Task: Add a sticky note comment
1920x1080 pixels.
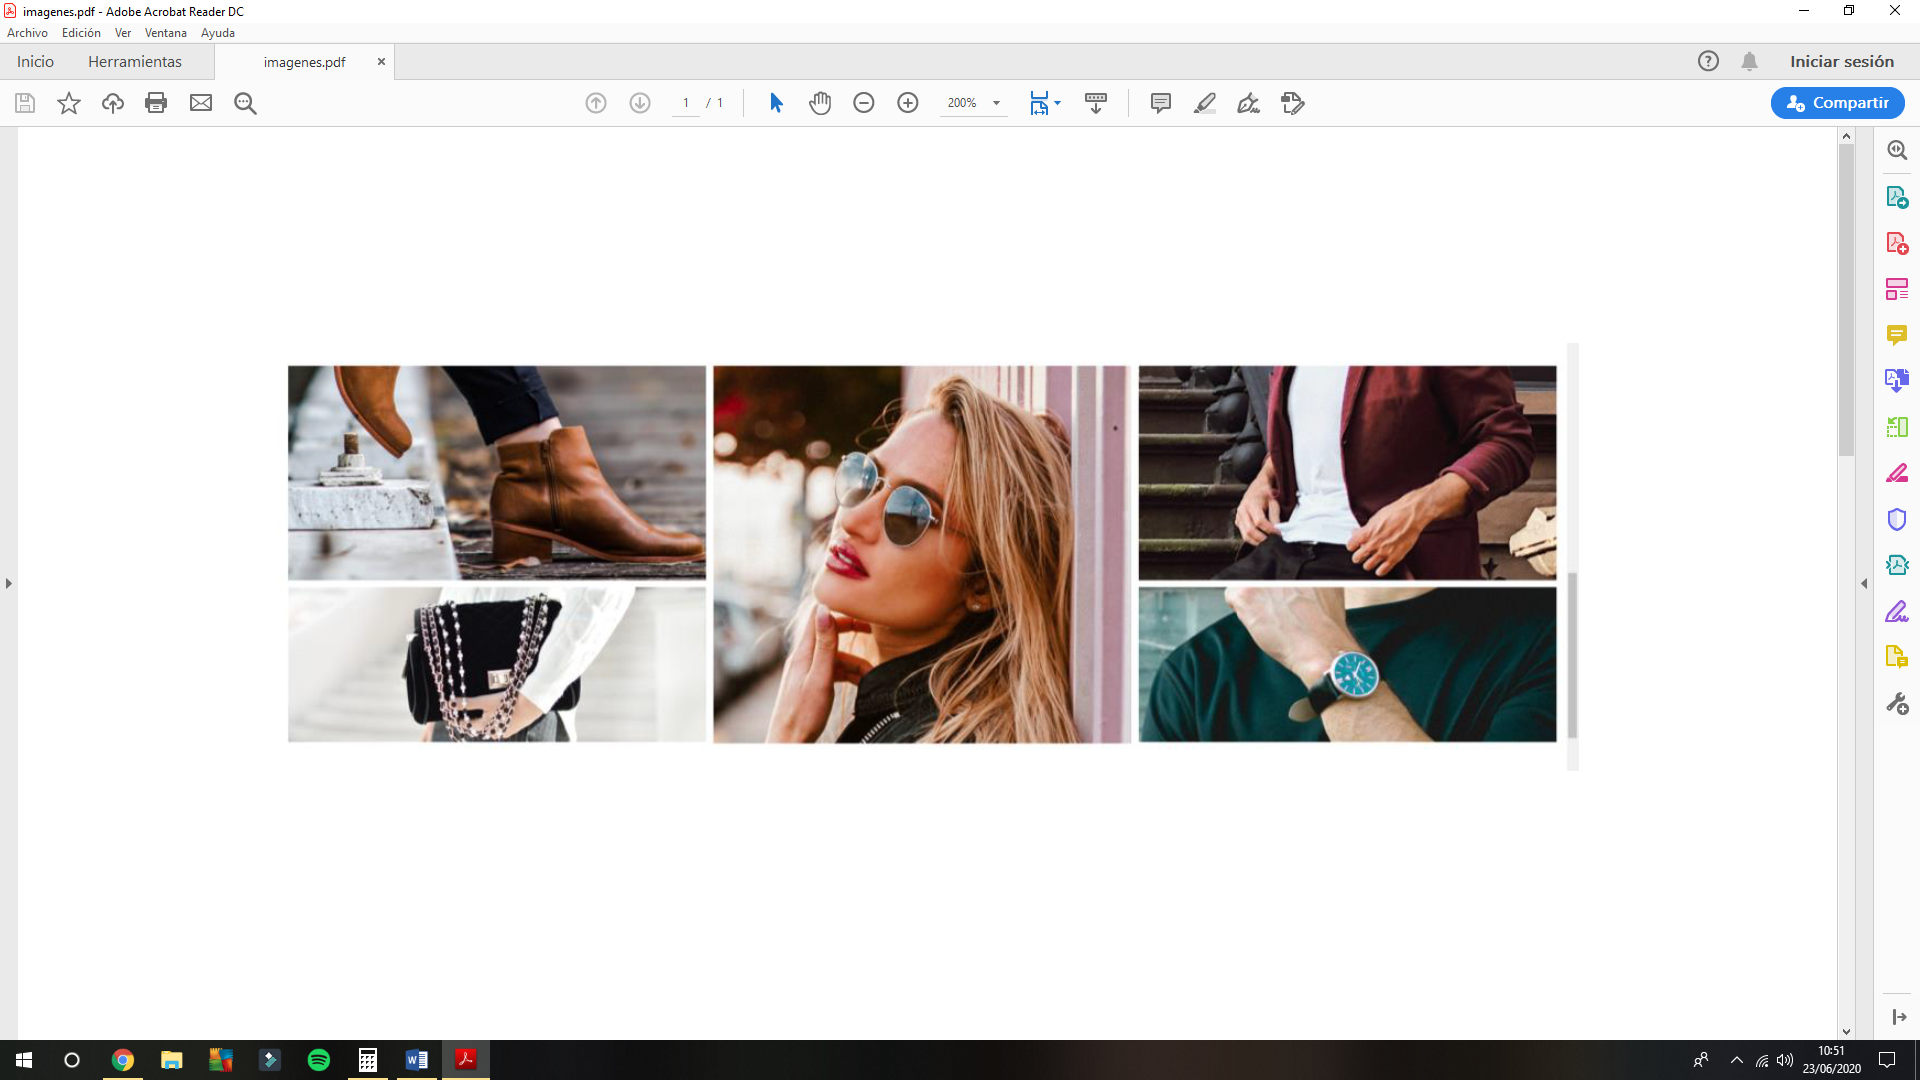Action: [1161, 103]
